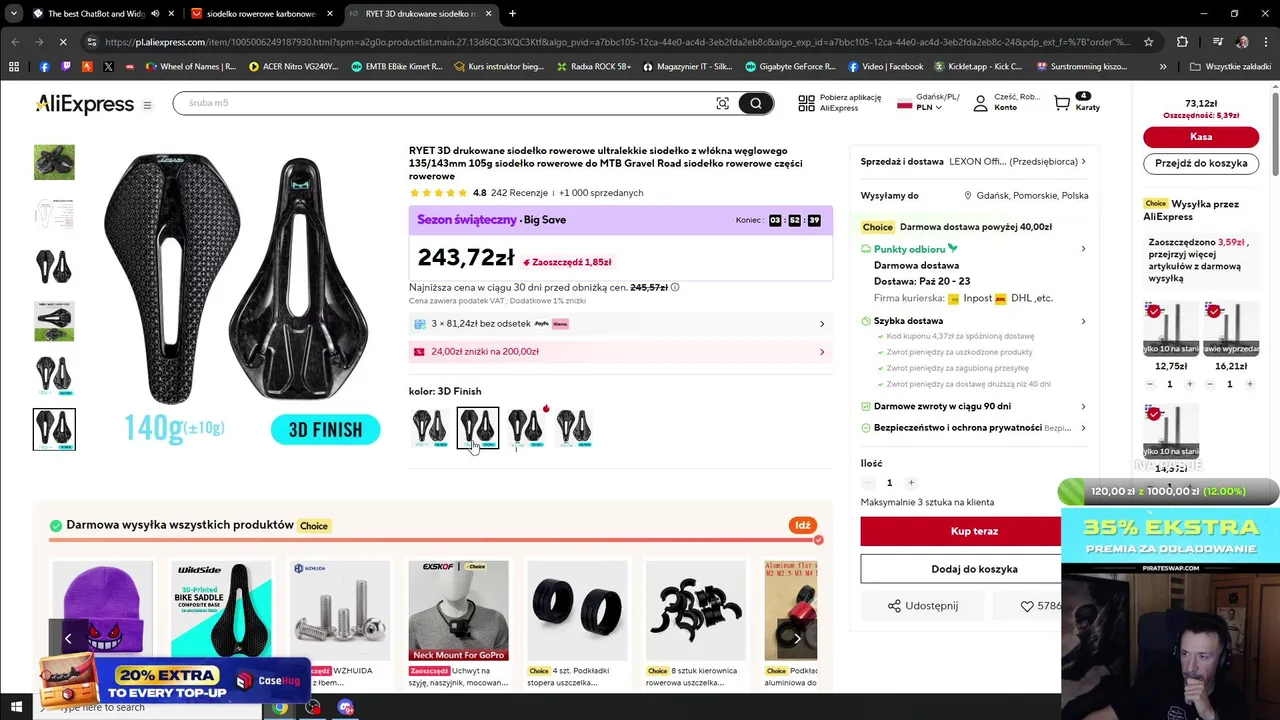
Task: Expand the Gdańsk/PL/PLN region dropdown
Action: [x=929, y=103]
